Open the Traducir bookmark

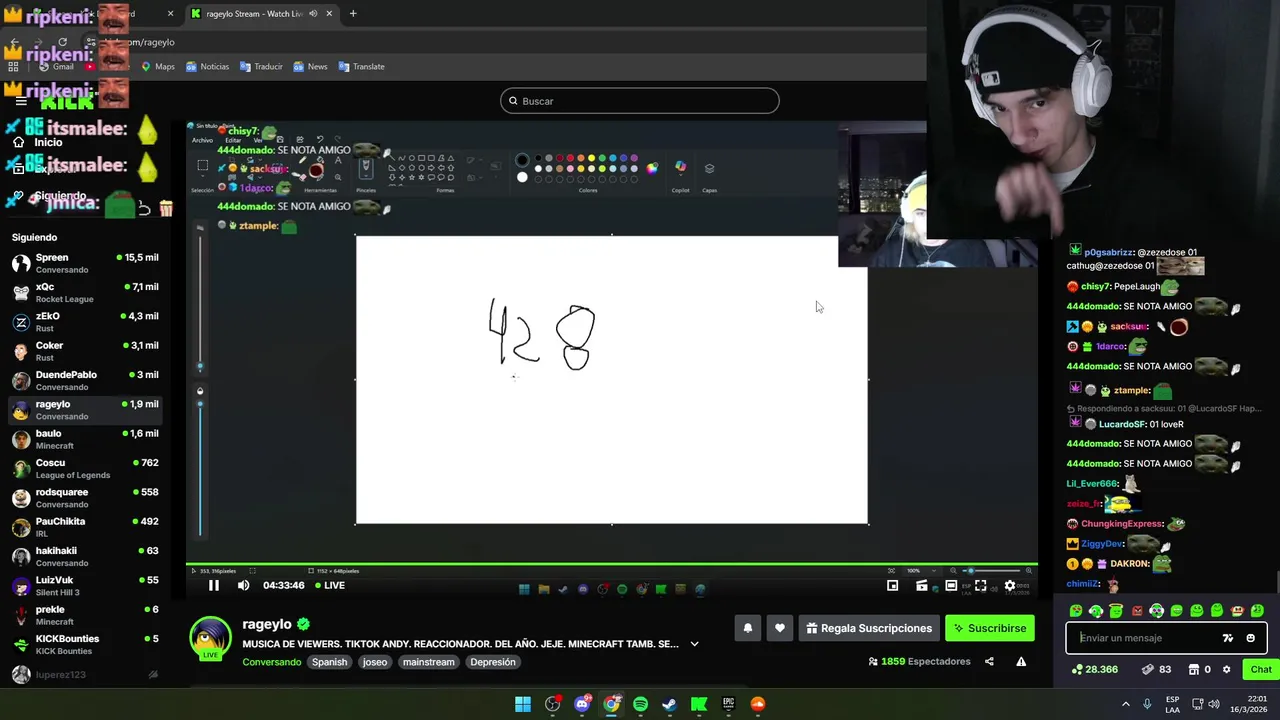click(261, 67)
